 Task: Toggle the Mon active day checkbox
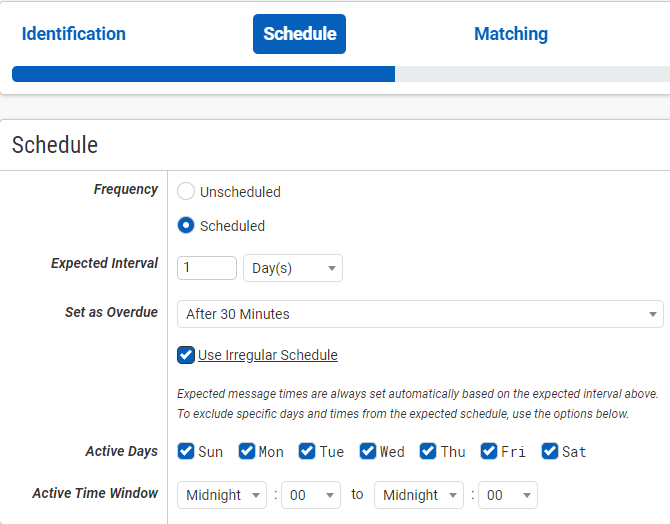click(247, 451)
